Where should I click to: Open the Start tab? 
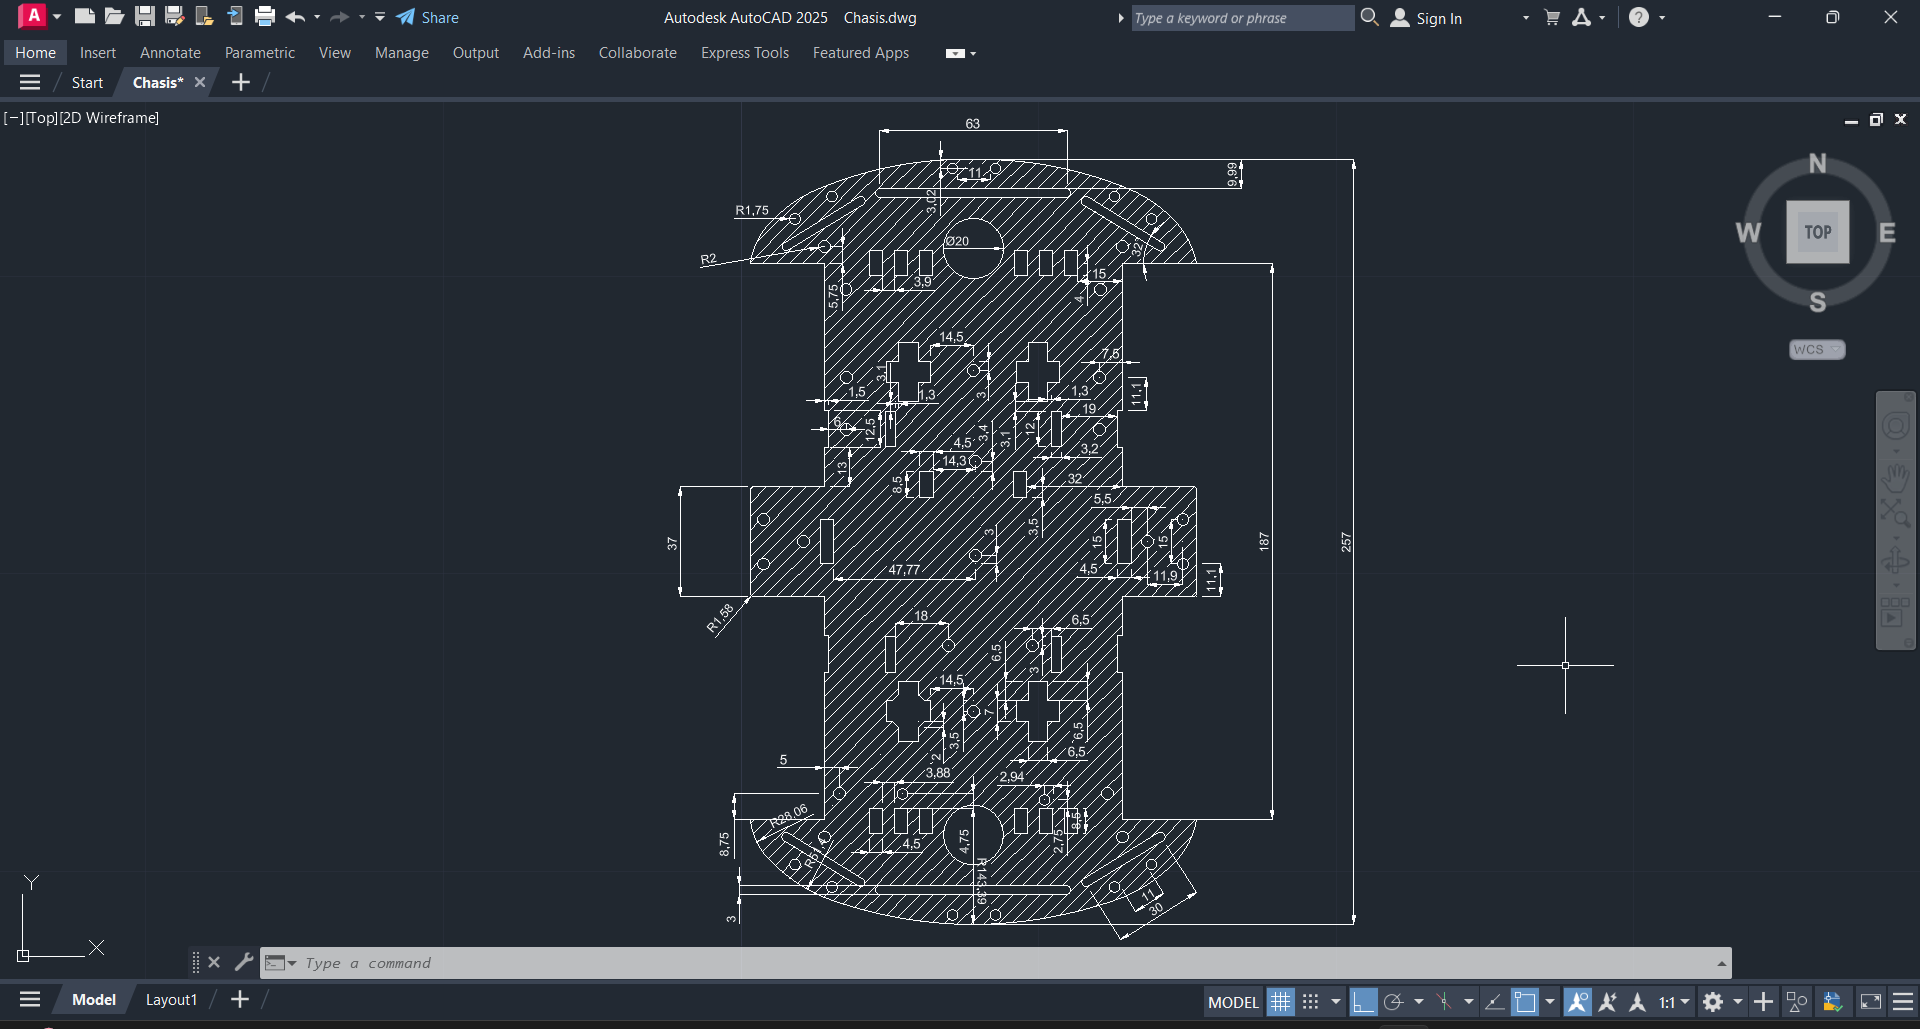[x=87, y=82]
